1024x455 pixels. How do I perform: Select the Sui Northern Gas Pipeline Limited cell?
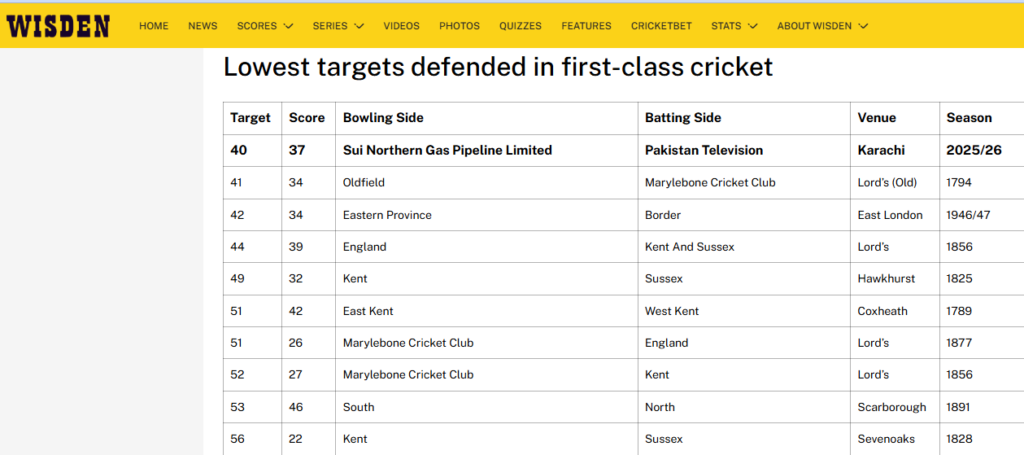click(x=447, y=151)
